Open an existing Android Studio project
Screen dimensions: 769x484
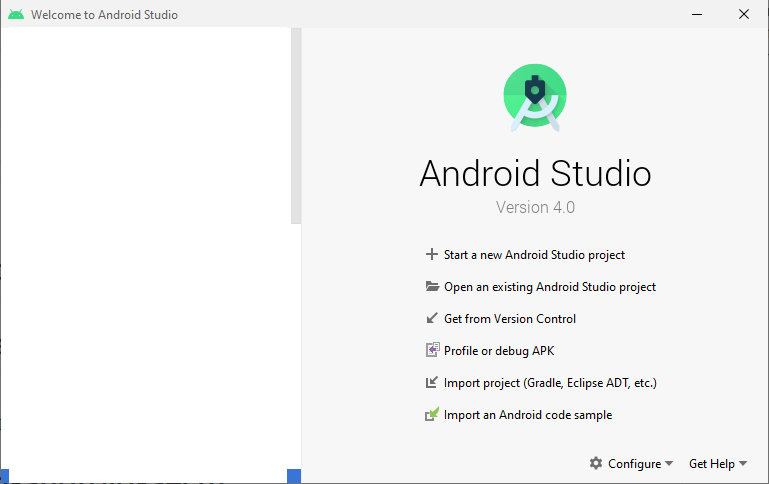(x=550, y=287)
